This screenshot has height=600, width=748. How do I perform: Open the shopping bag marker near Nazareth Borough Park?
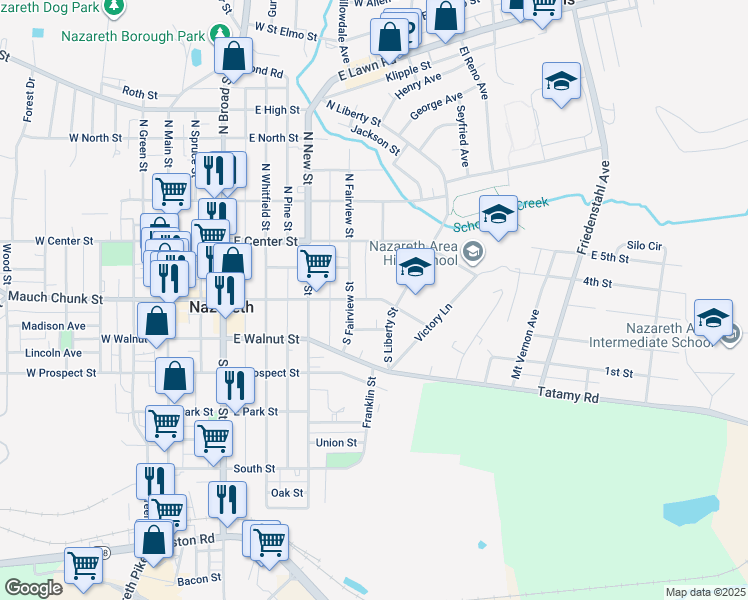[233, 56]
